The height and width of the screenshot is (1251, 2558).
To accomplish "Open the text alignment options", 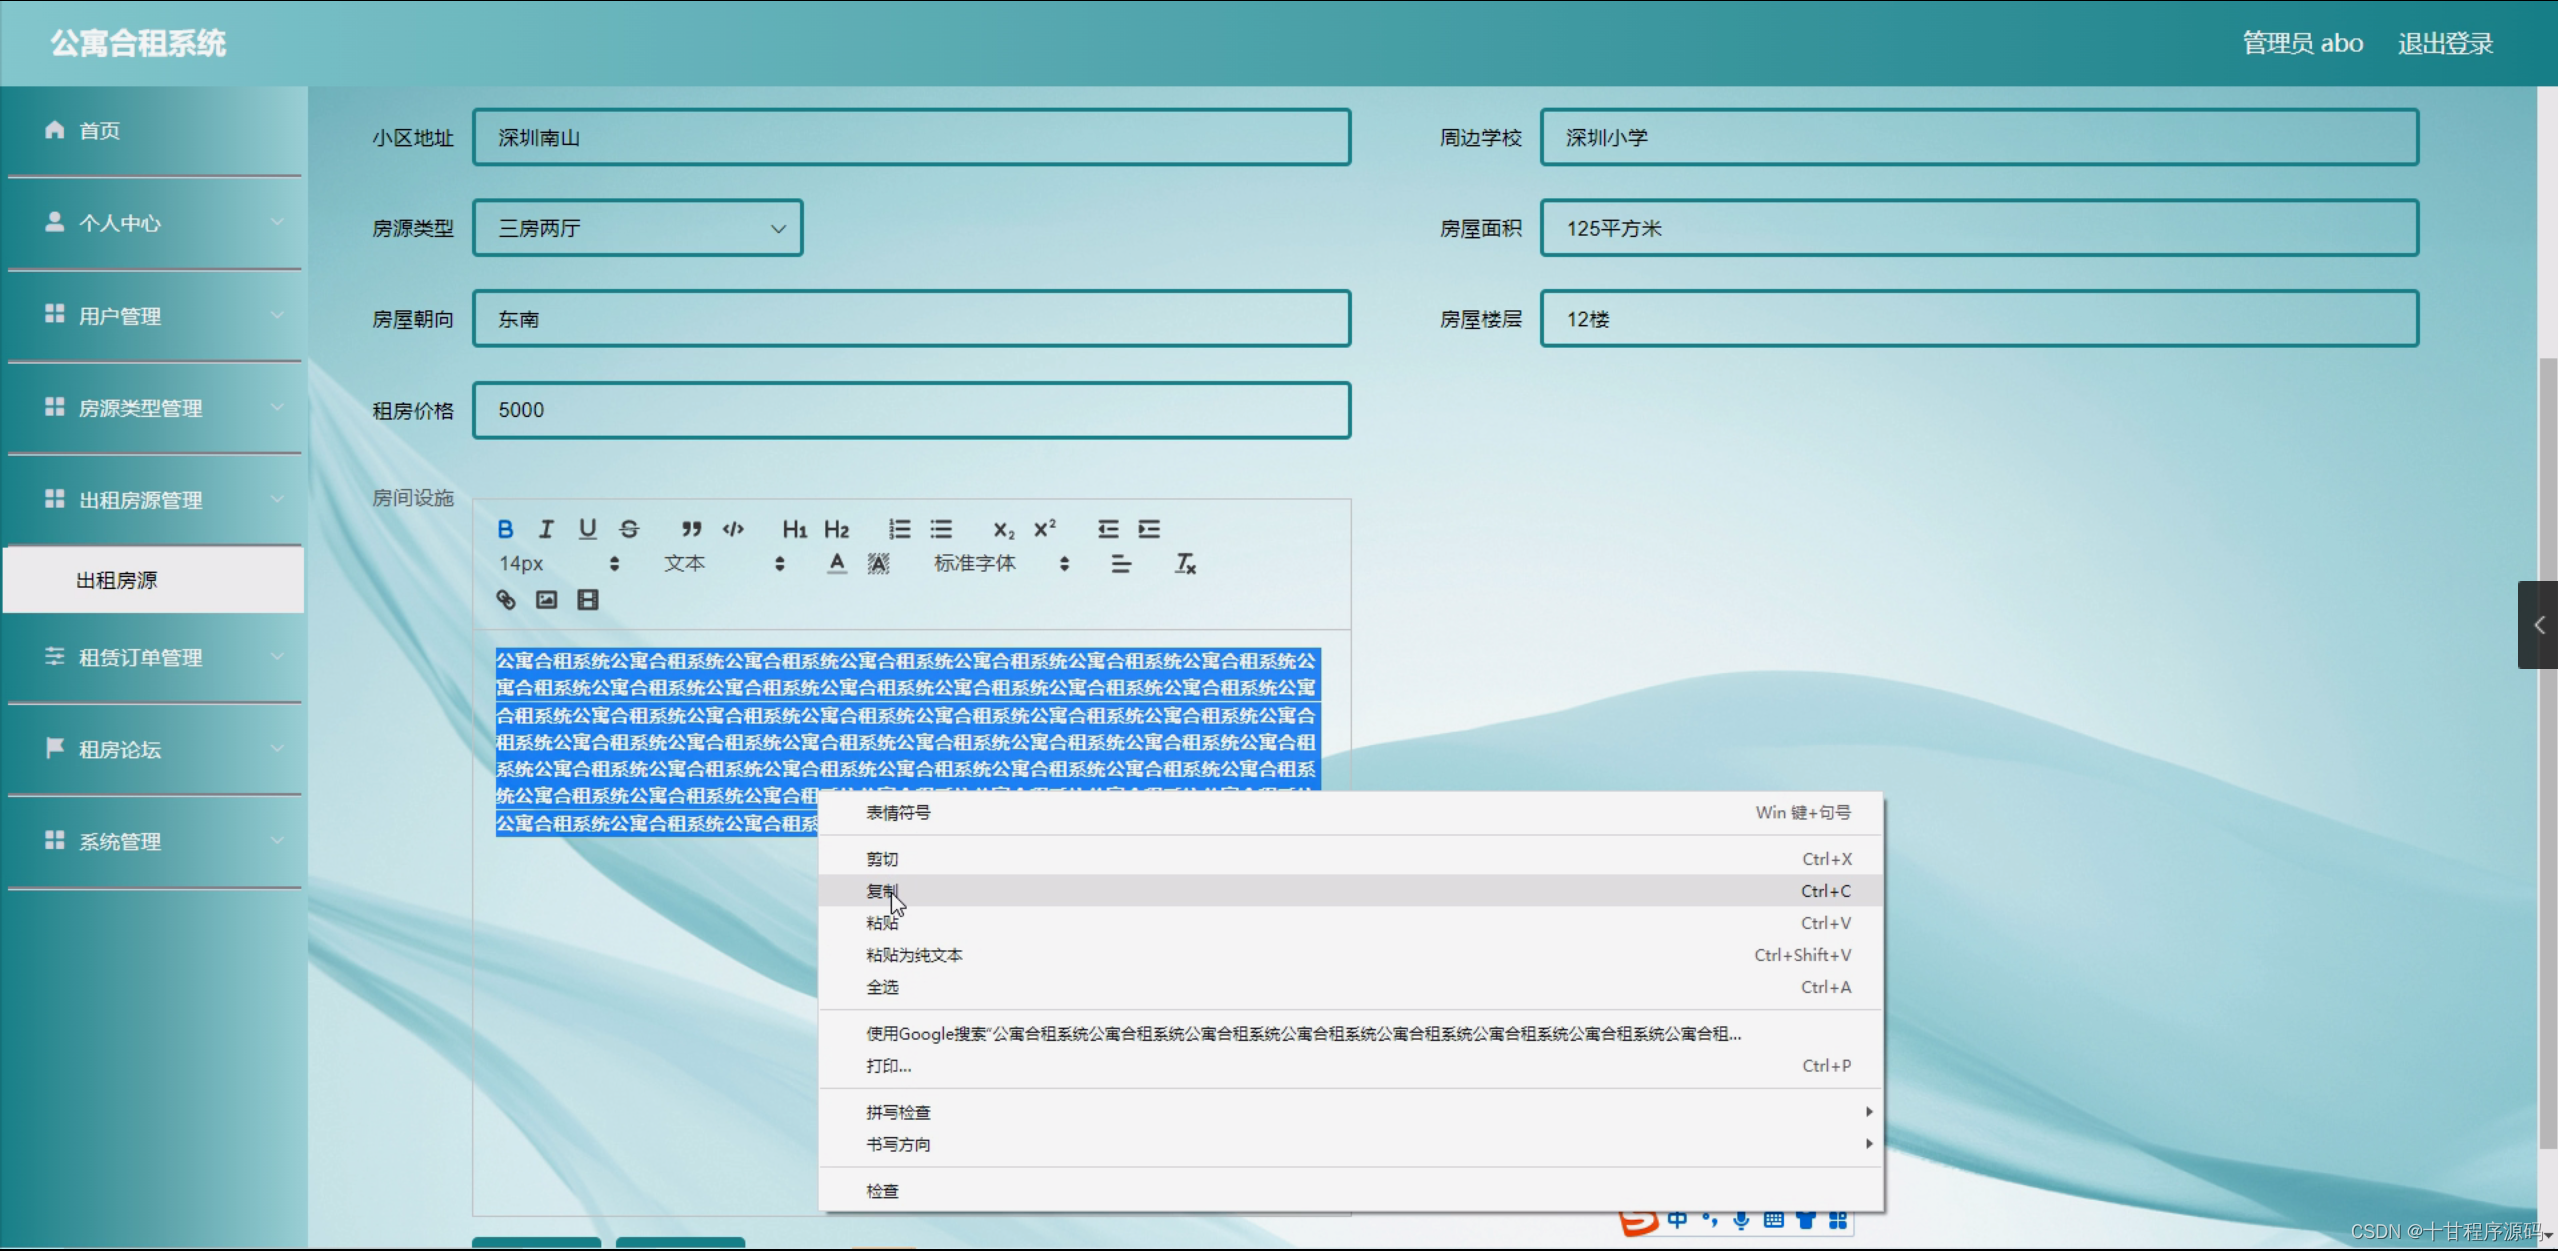I will pyautogui.click(x=1121, y=564).
